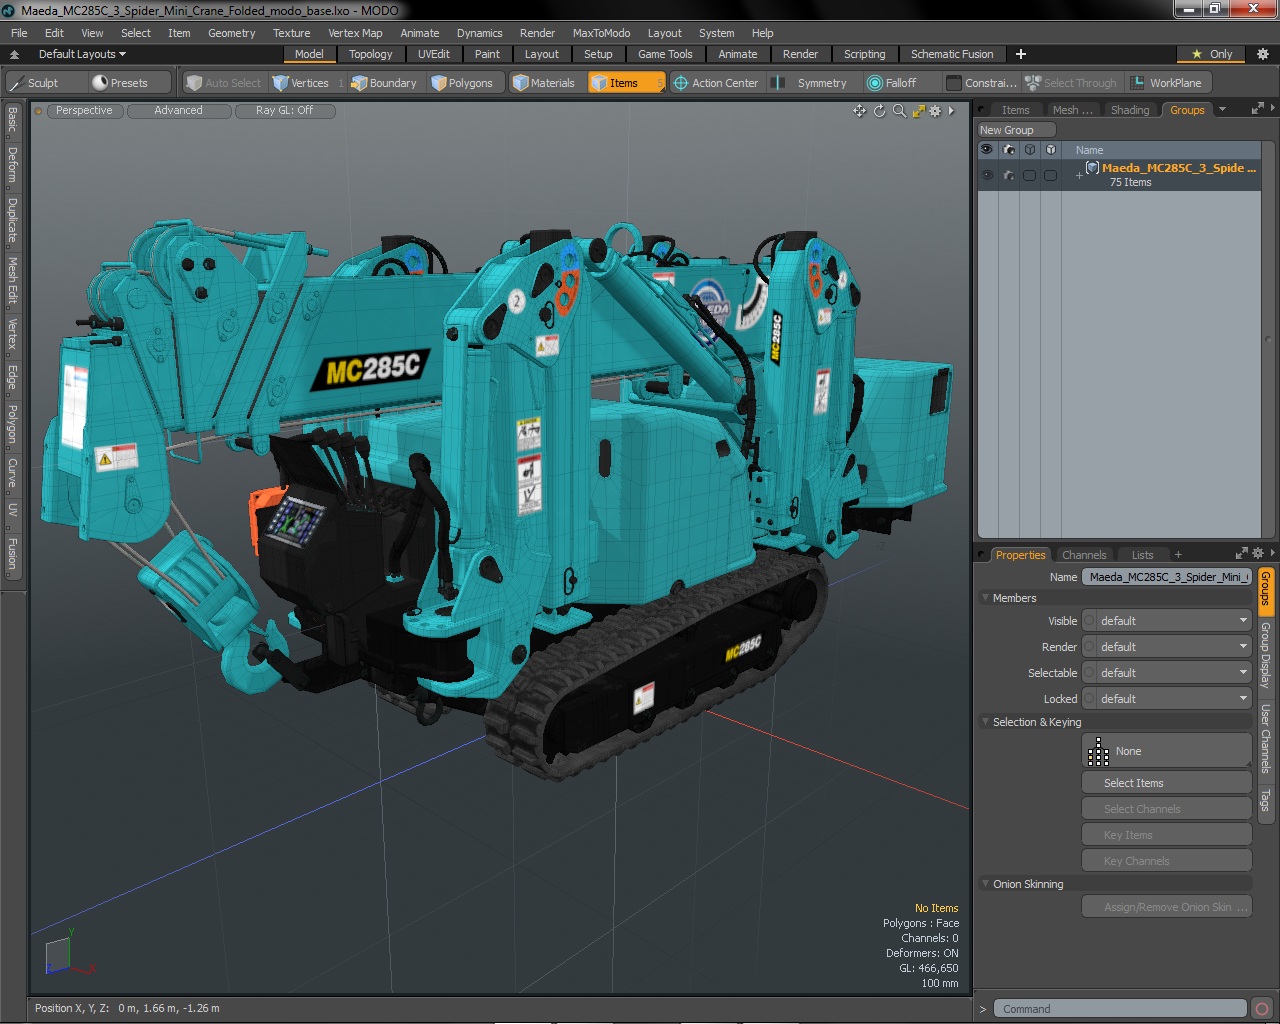
Task: Toggle render camera for the Maeda group
Action: 1008,175
